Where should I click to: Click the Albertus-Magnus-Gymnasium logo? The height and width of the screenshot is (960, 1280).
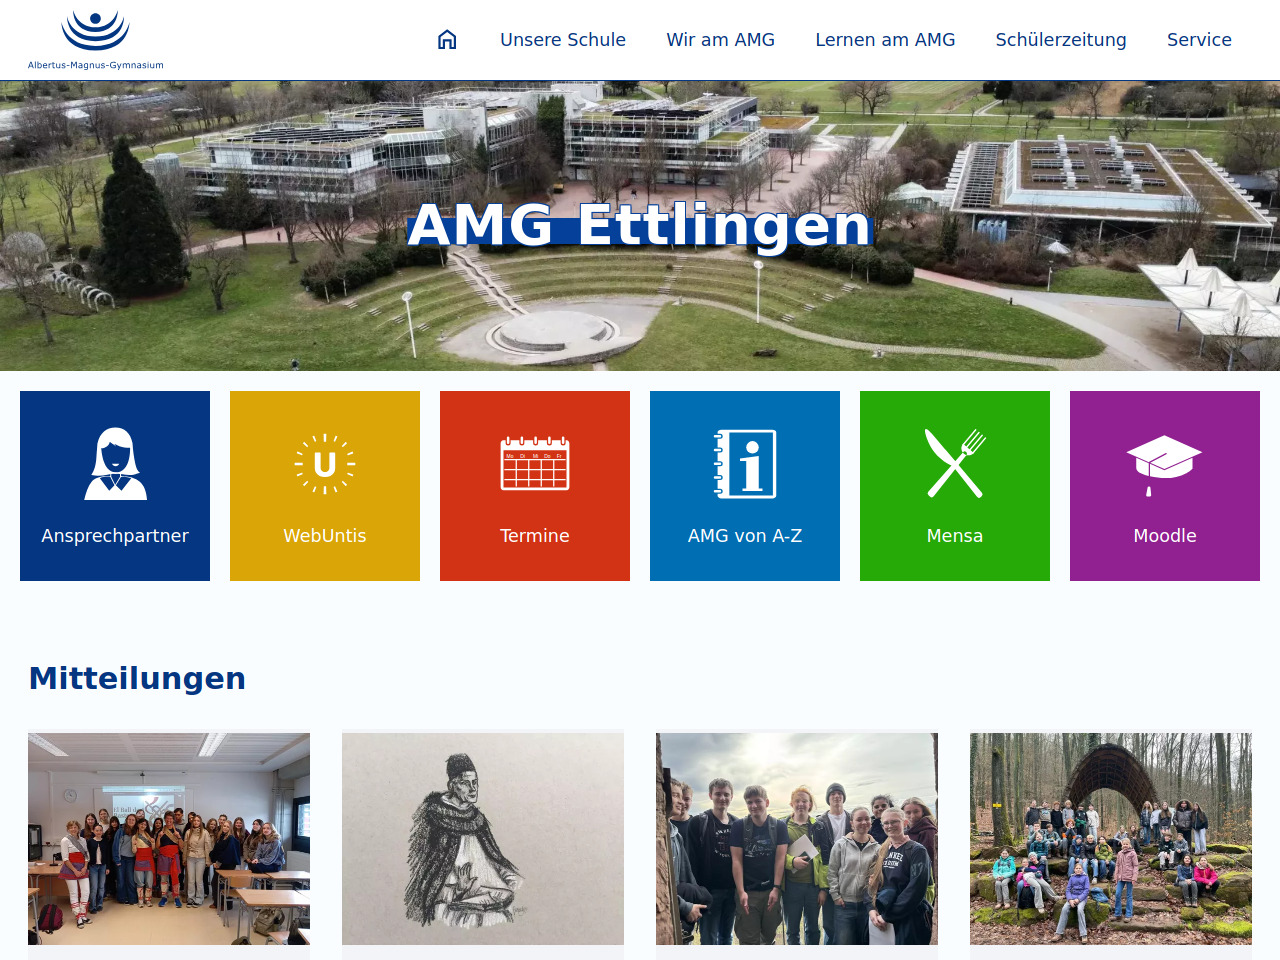point(96,40)
